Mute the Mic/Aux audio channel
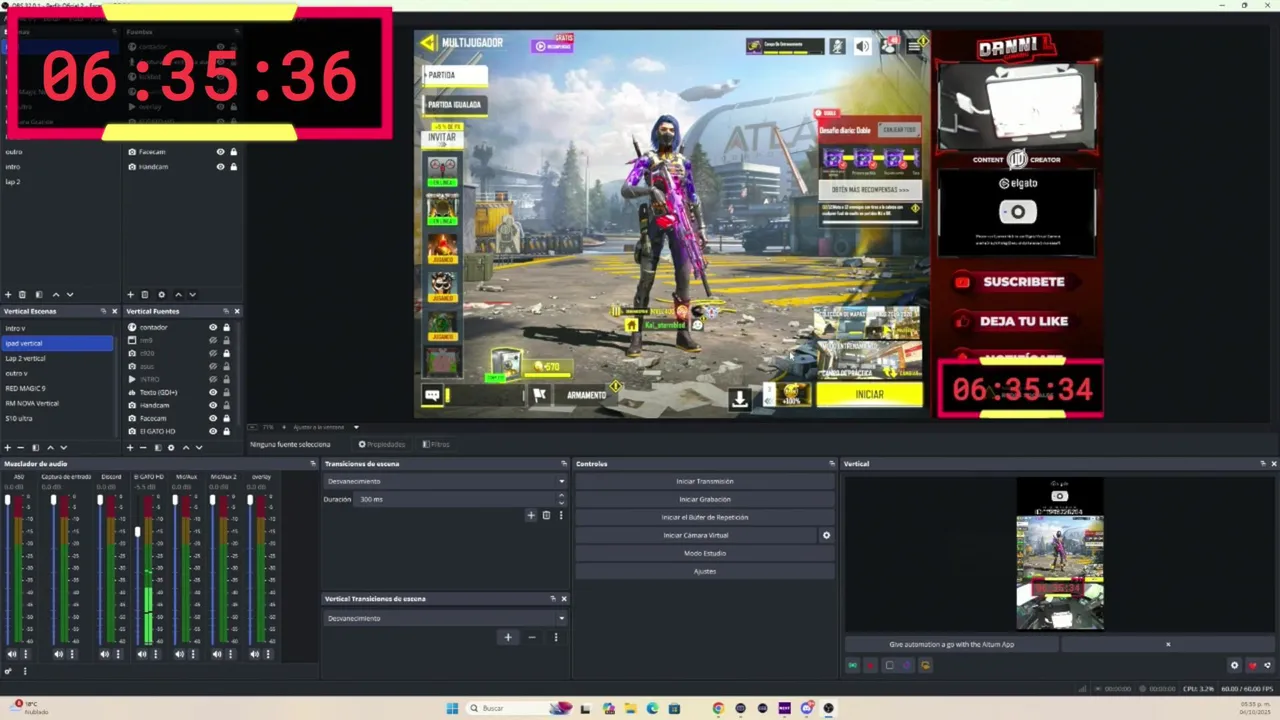The width and height of the screenshot is (1280, 720). [179, 654]
